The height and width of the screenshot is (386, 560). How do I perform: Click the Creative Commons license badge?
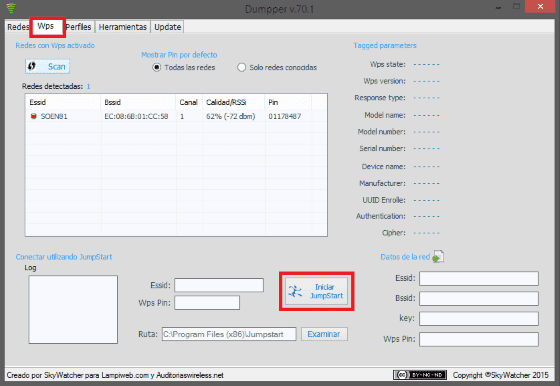point(420,375)
